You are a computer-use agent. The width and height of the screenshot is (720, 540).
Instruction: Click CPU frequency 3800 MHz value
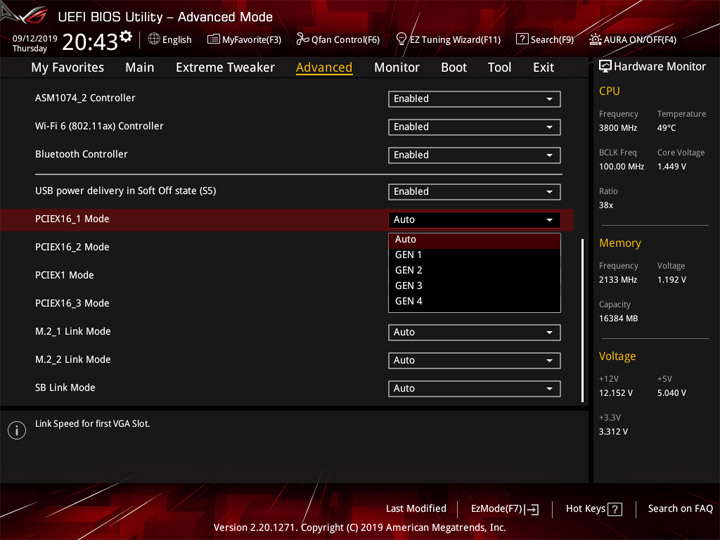[x=618, y=128]
